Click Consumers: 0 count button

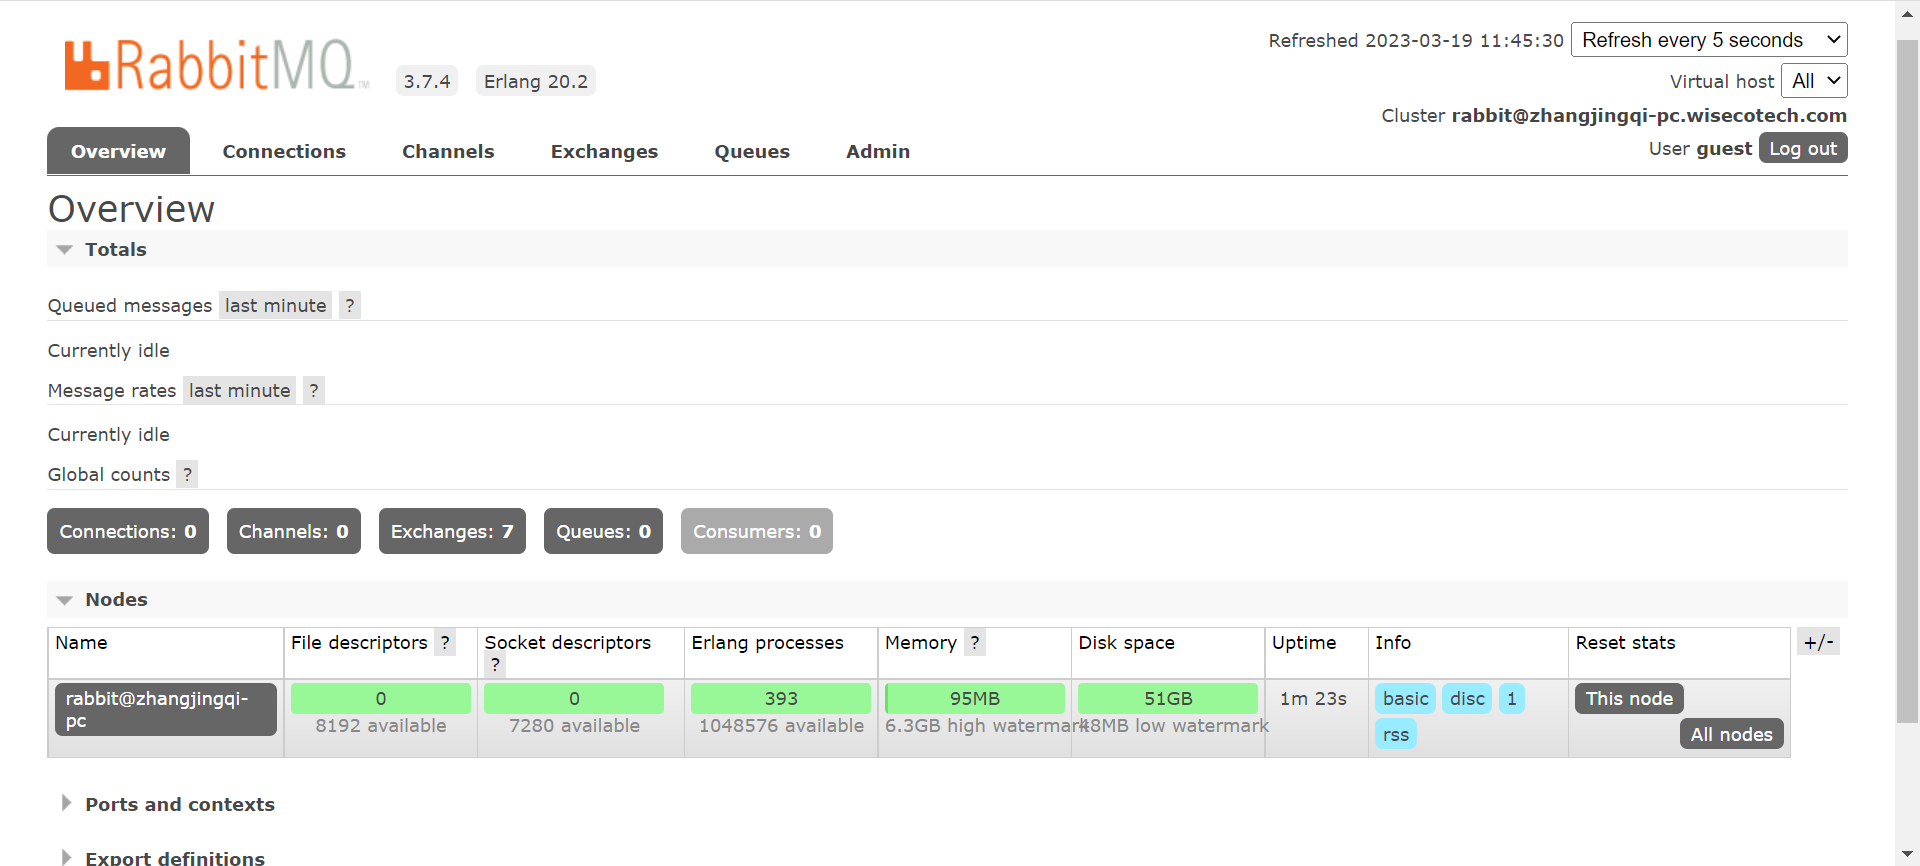point(757,531)
